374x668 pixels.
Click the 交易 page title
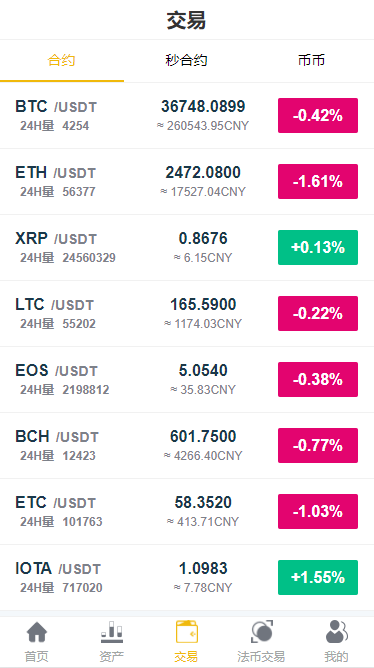[186, 20]
